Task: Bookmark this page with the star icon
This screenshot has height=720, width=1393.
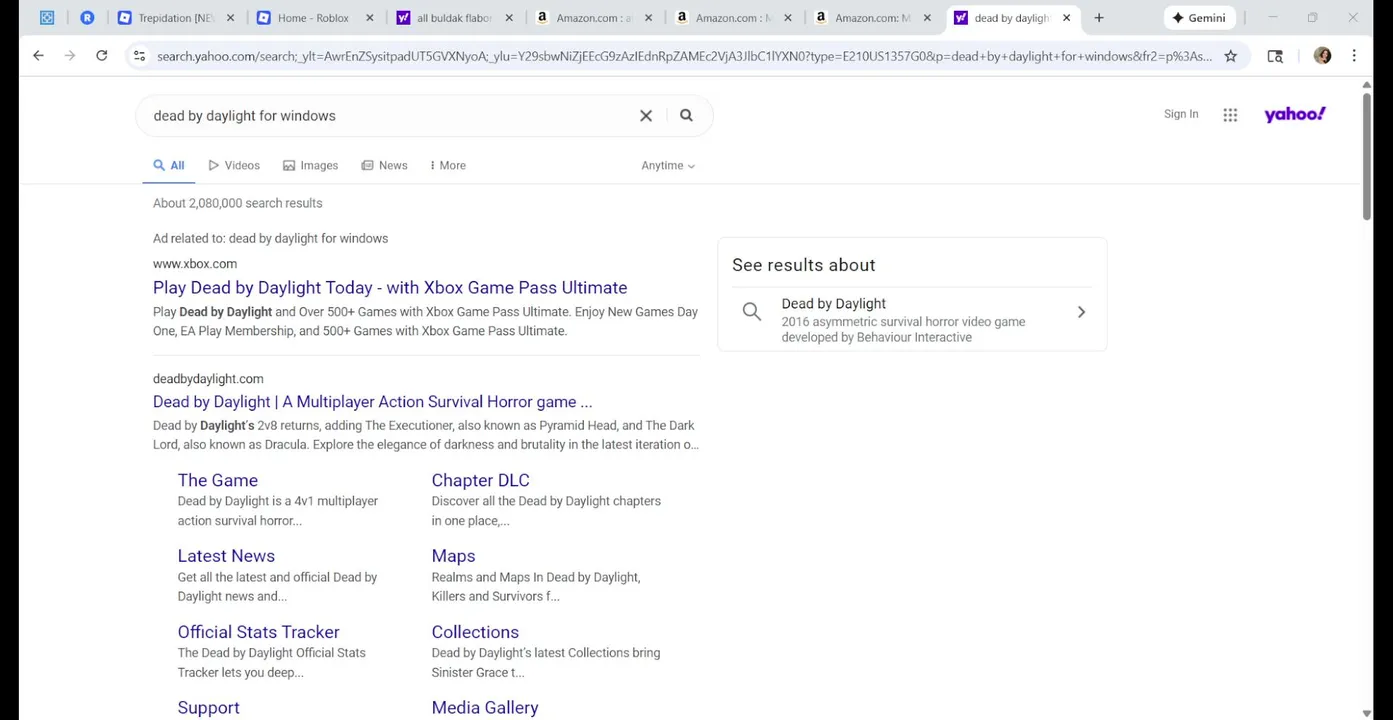Action: pyautogui.click(x=1231, y=56)
